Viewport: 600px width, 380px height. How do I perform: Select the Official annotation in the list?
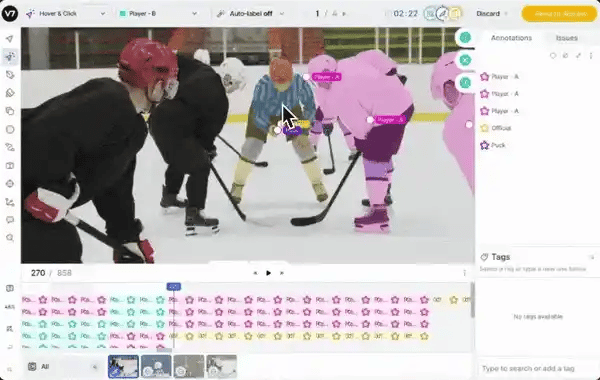[496, 128]
